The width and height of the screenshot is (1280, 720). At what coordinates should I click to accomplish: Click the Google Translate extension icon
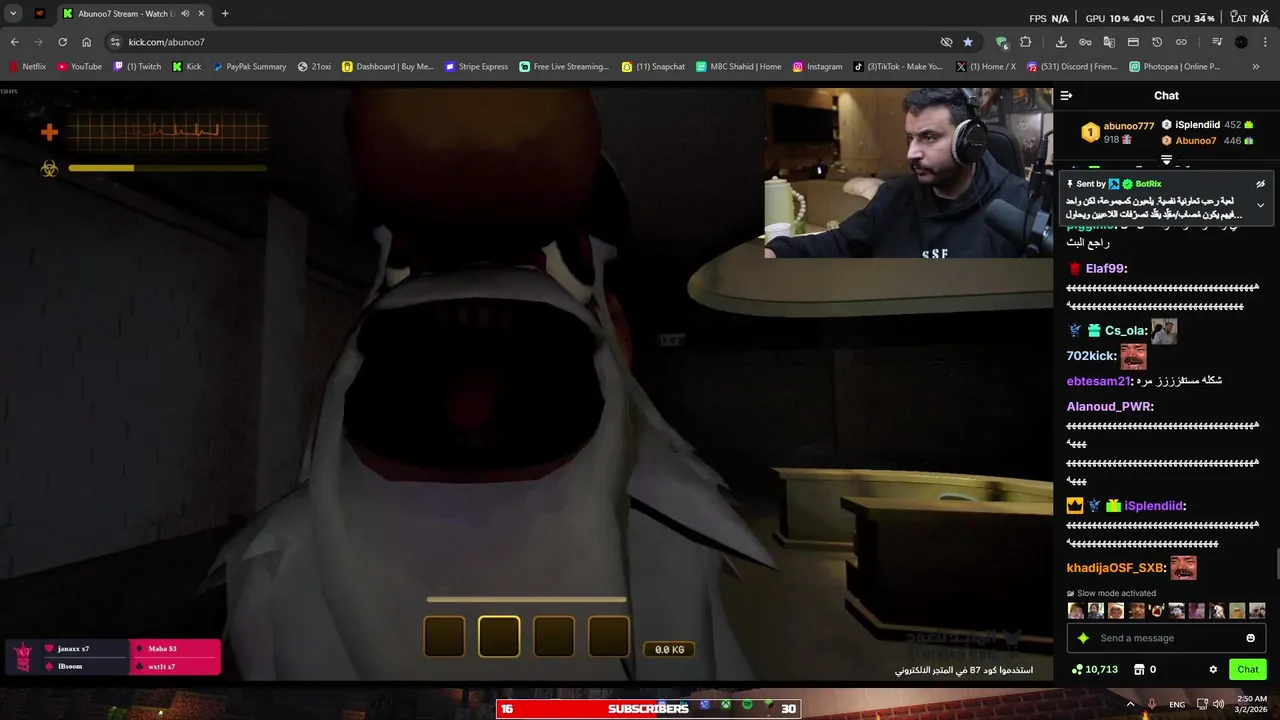pyautogui.click(x=1109, y=42)
